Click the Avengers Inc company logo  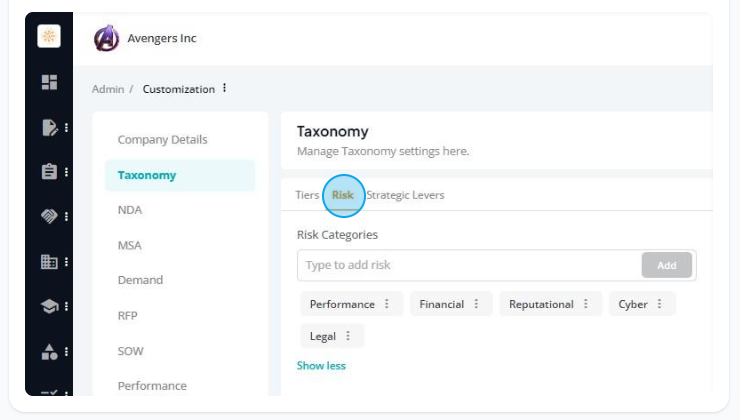pyautogui.click(x=106, y=38)
